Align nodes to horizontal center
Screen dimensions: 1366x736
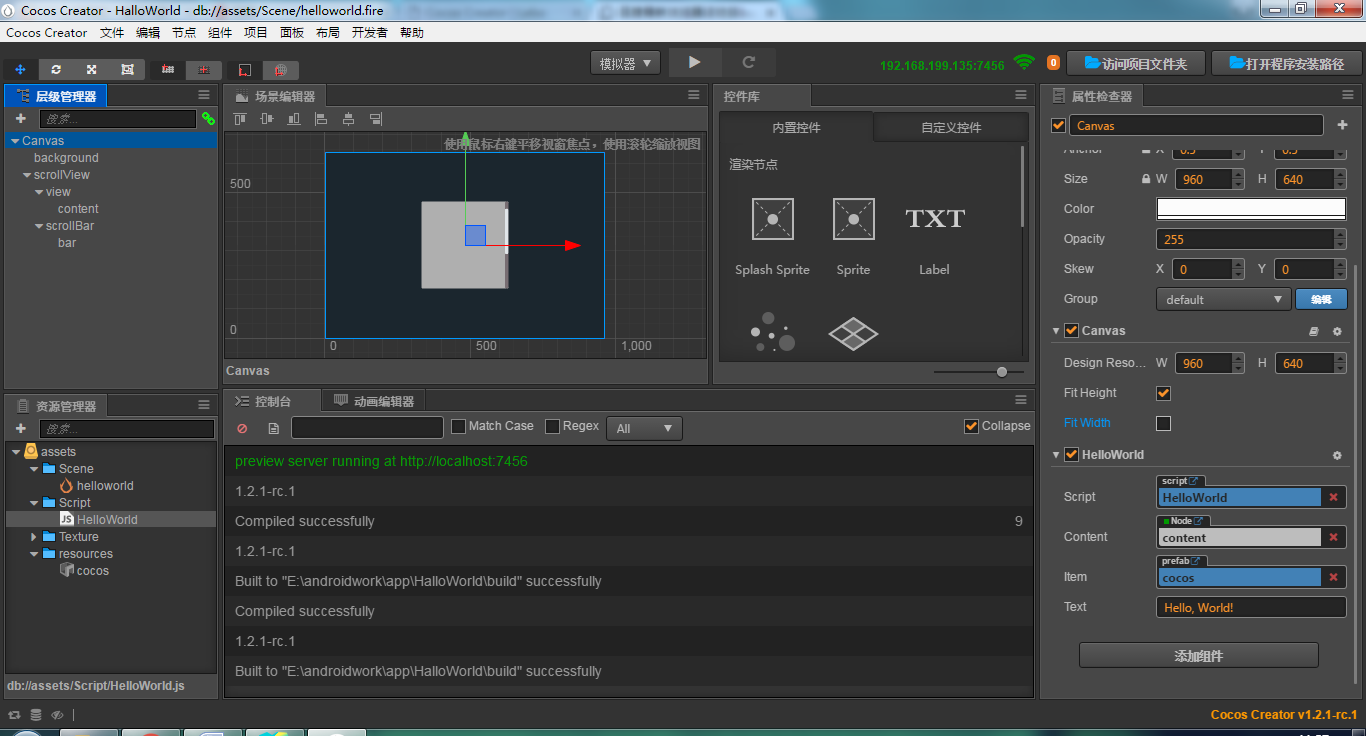pos(348,118)
